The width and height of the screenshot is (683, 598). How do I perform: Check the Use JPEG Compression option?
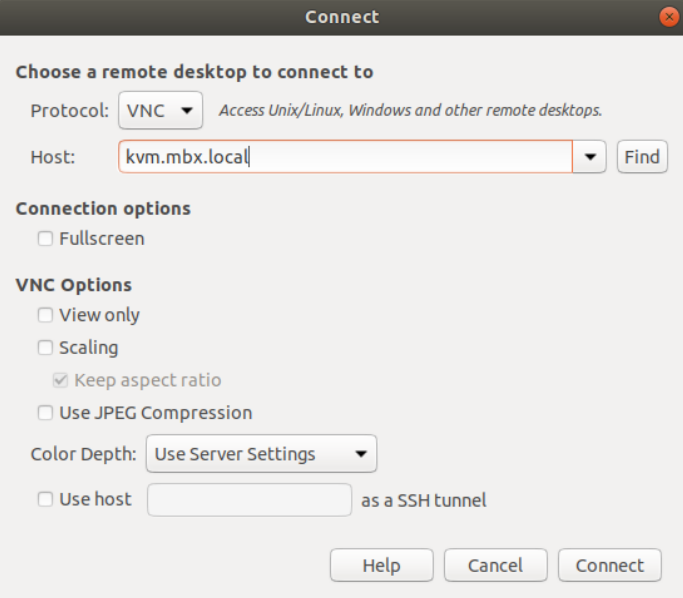pos(45,413)
